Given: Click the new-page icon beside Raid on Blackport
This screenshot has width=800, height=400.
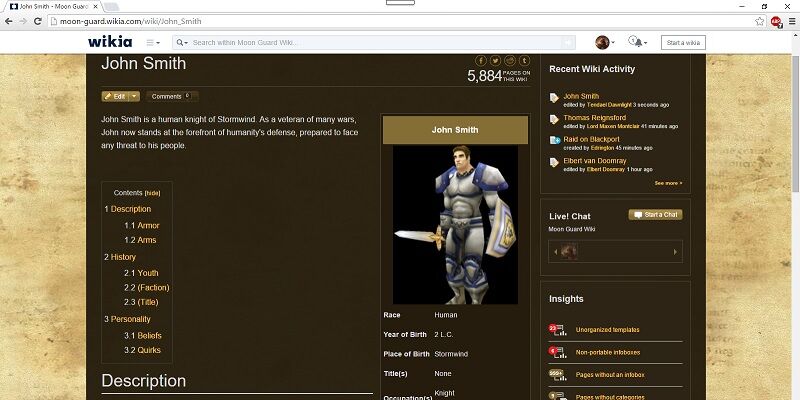Looking at the screenshot, I should [x=555, y=140].
